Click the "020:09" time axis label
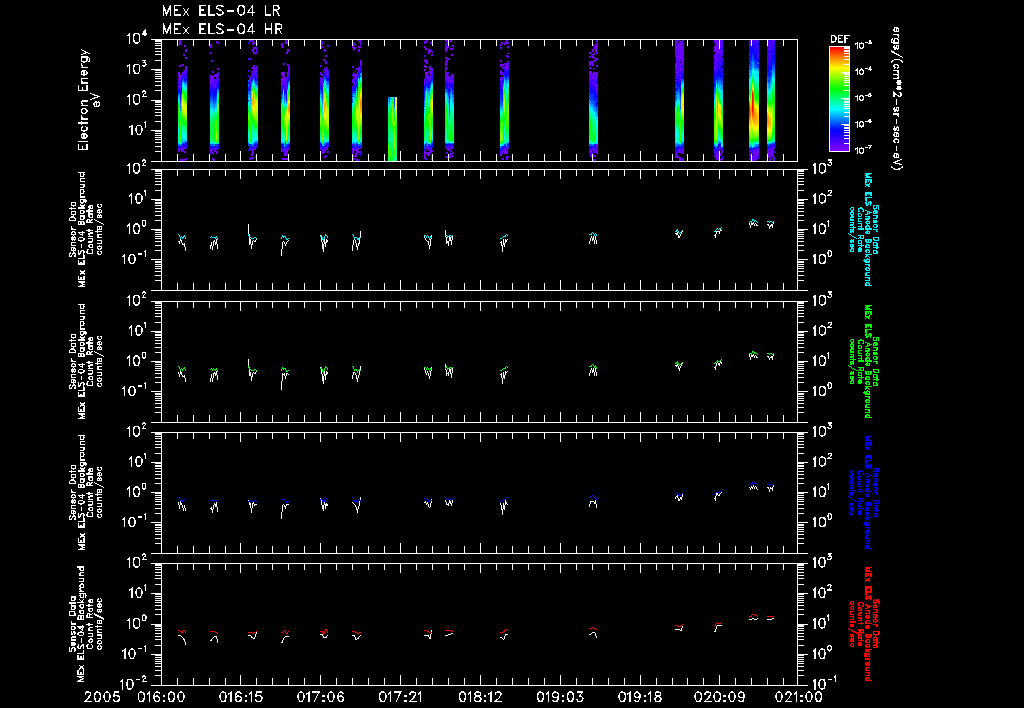The width and height of the screenshot is (1024, 708). [719, 697]
